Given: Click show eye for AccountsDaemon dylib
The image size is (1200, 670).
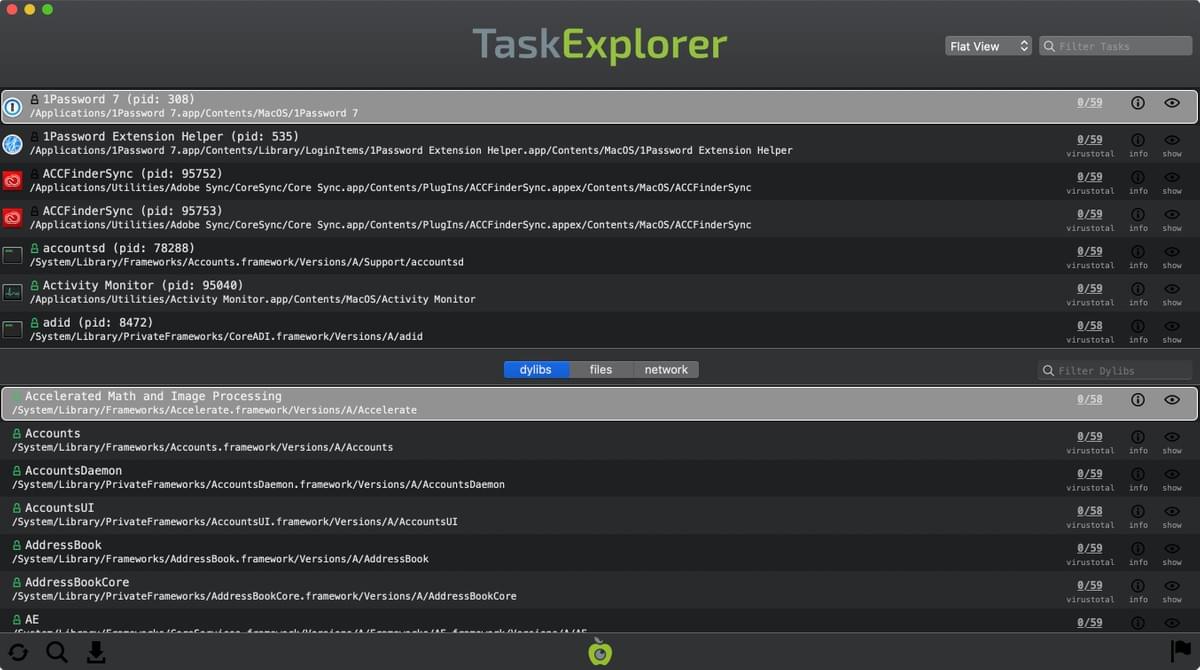Looking at the screenshot, I should (x=1172, y=474).
